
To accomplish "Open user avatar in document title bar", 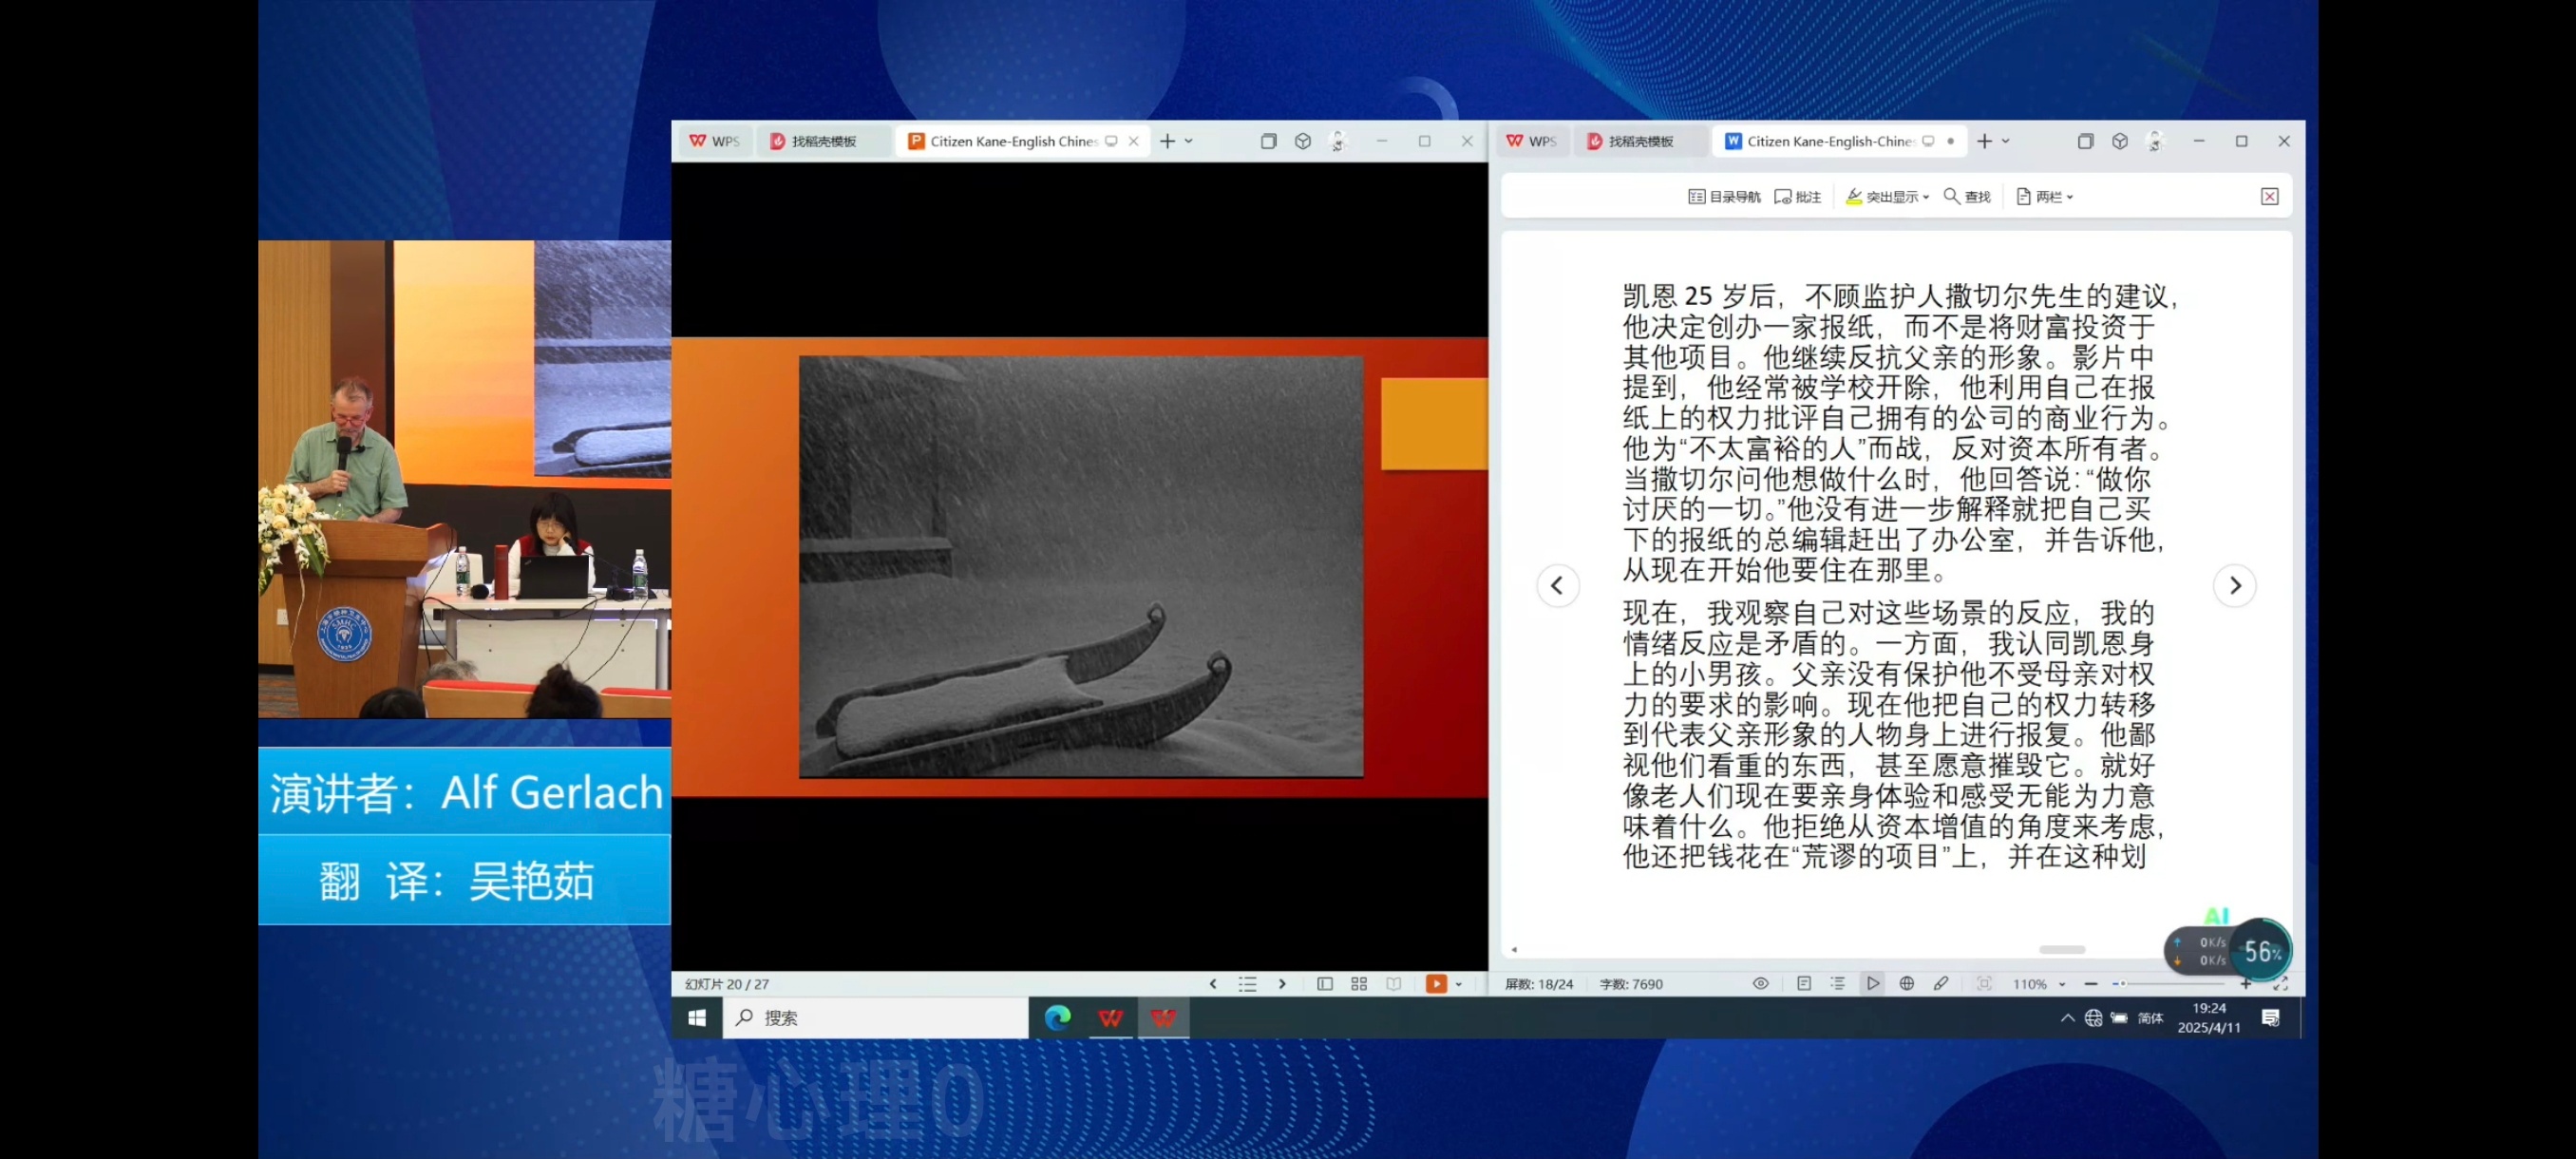I will click(2155, 142).
